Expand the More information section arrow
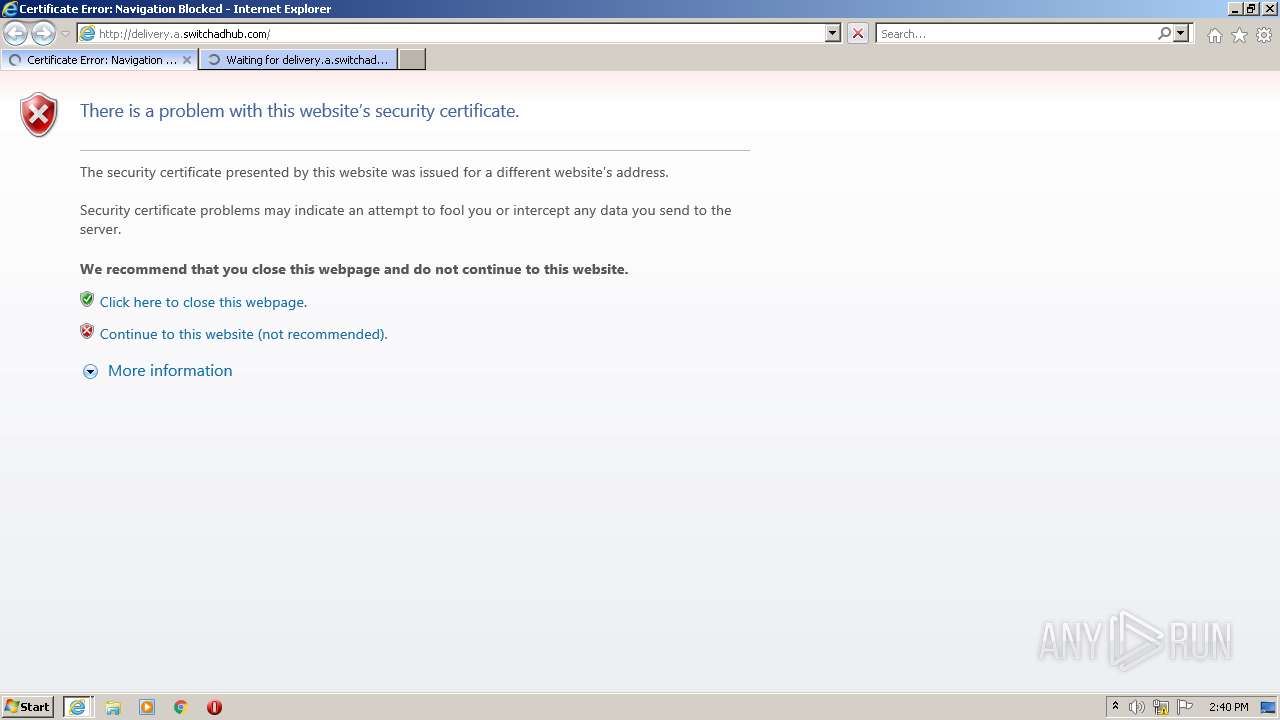The width and height of the screenshot is (1280, 720). tap(90, 371)
